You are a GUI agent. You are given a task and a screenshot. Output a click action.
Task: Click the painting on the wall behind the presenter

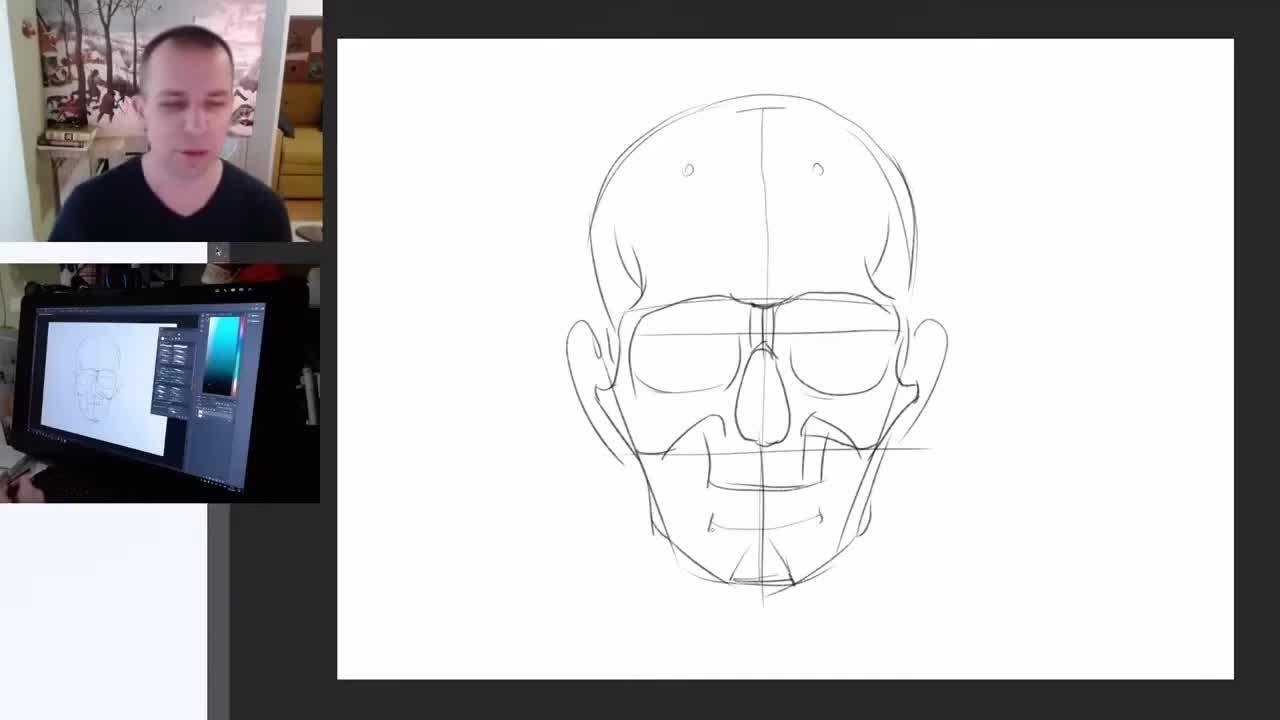[95, 60]
